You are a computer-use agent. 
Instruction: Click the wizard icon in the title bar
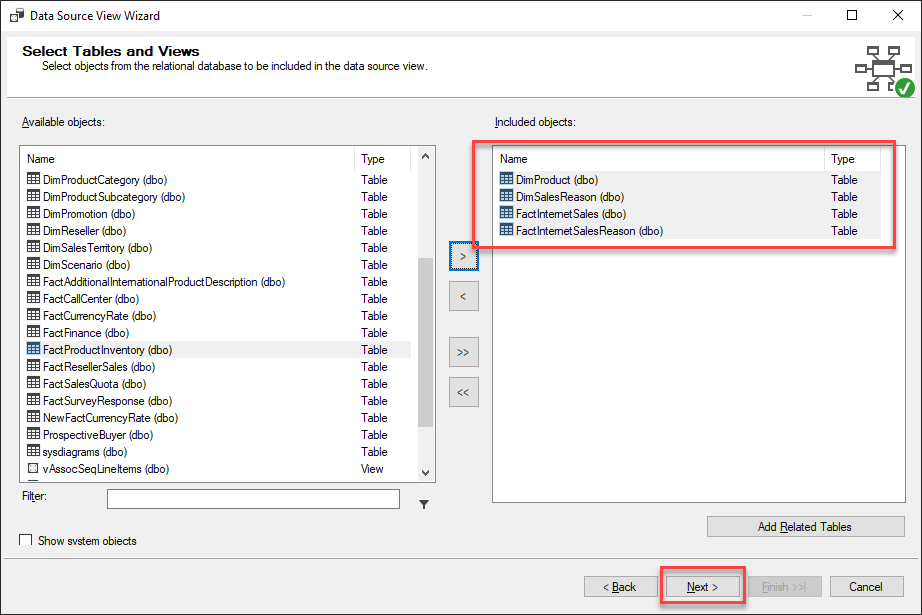click(14, 15)
